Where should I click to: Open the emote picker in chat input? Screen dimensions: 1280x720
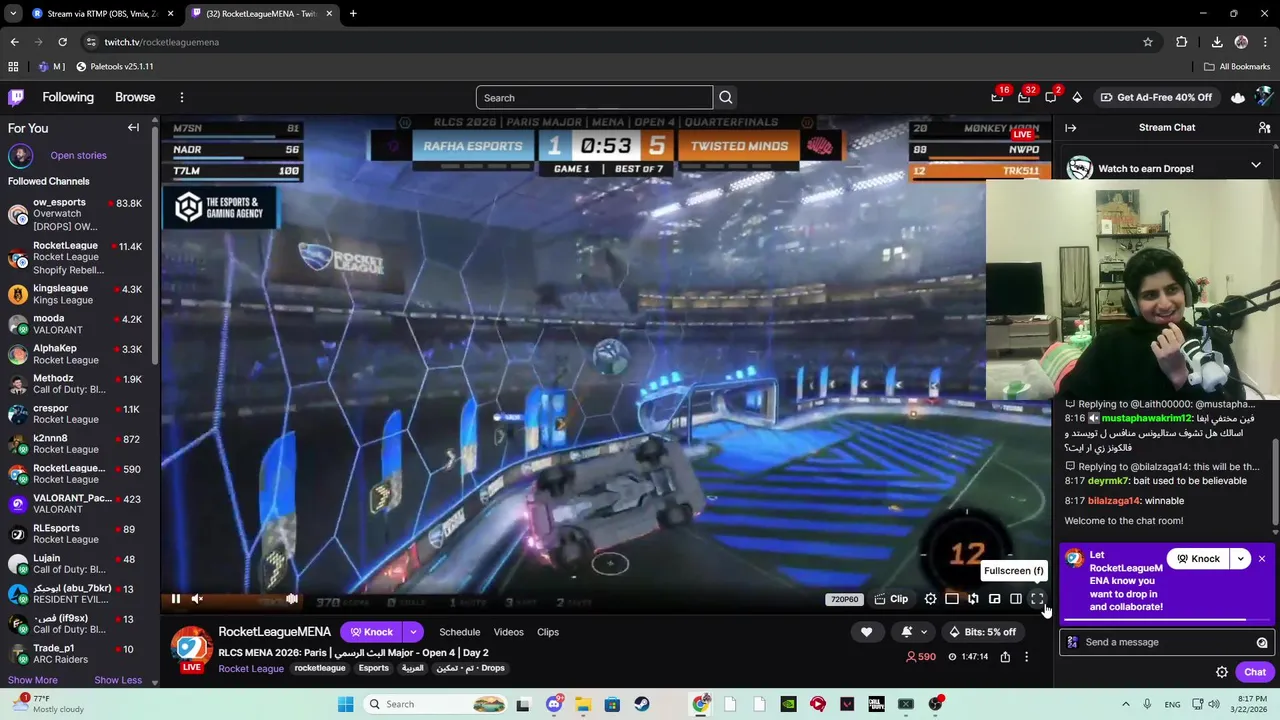[x=1262, y=642]
